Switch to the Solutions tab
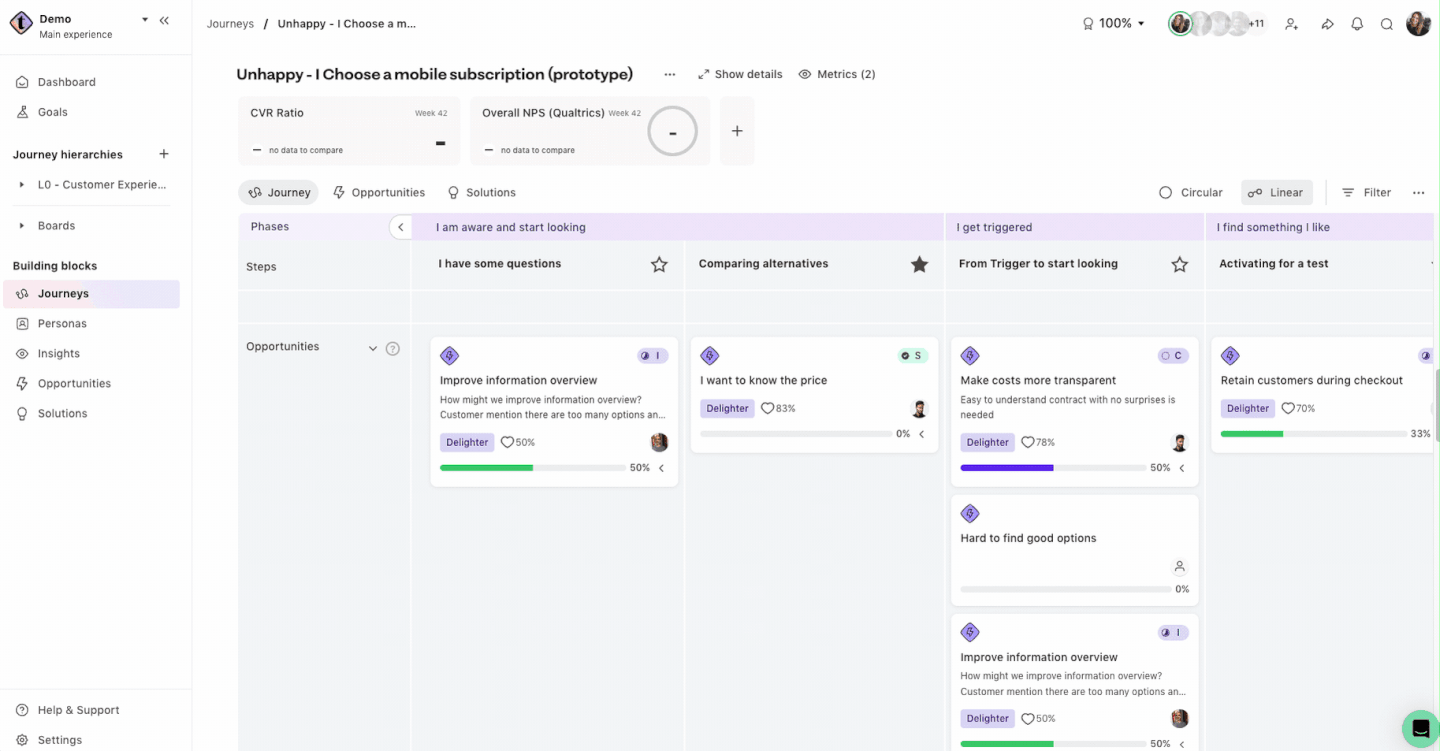Screen dimensions: 1440x751 pos(481,193)
